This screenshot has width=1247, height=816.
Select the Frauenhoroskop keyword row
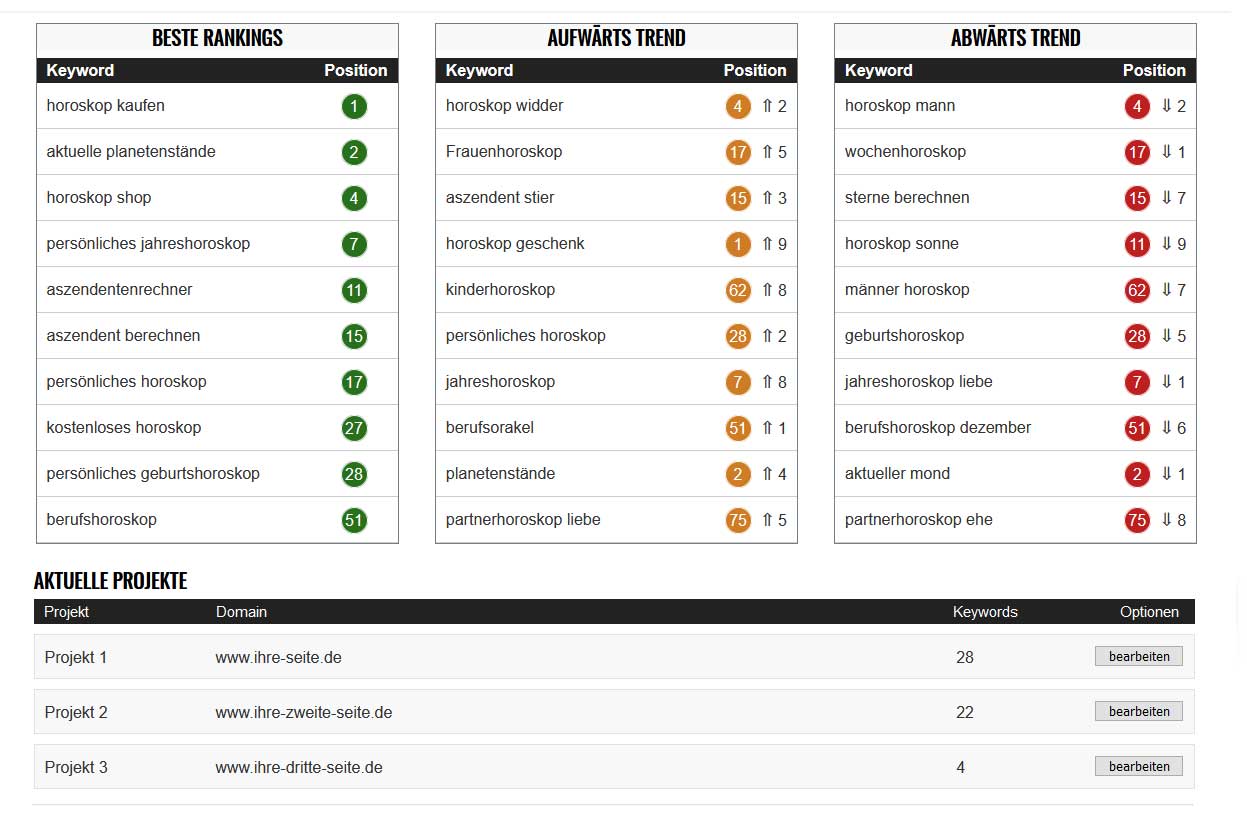[x=504, y=152]
